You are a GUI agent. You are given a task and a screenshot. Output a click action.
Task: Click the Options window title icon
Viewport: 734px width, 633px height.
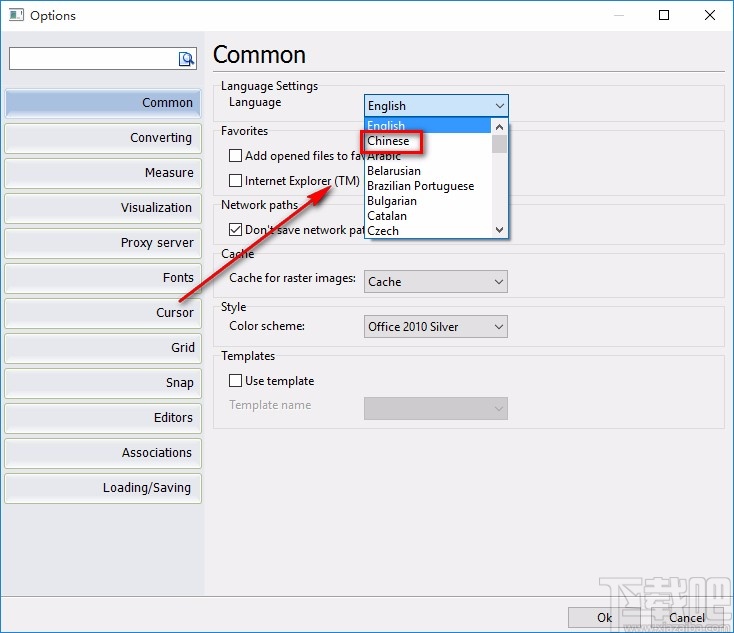16,15
